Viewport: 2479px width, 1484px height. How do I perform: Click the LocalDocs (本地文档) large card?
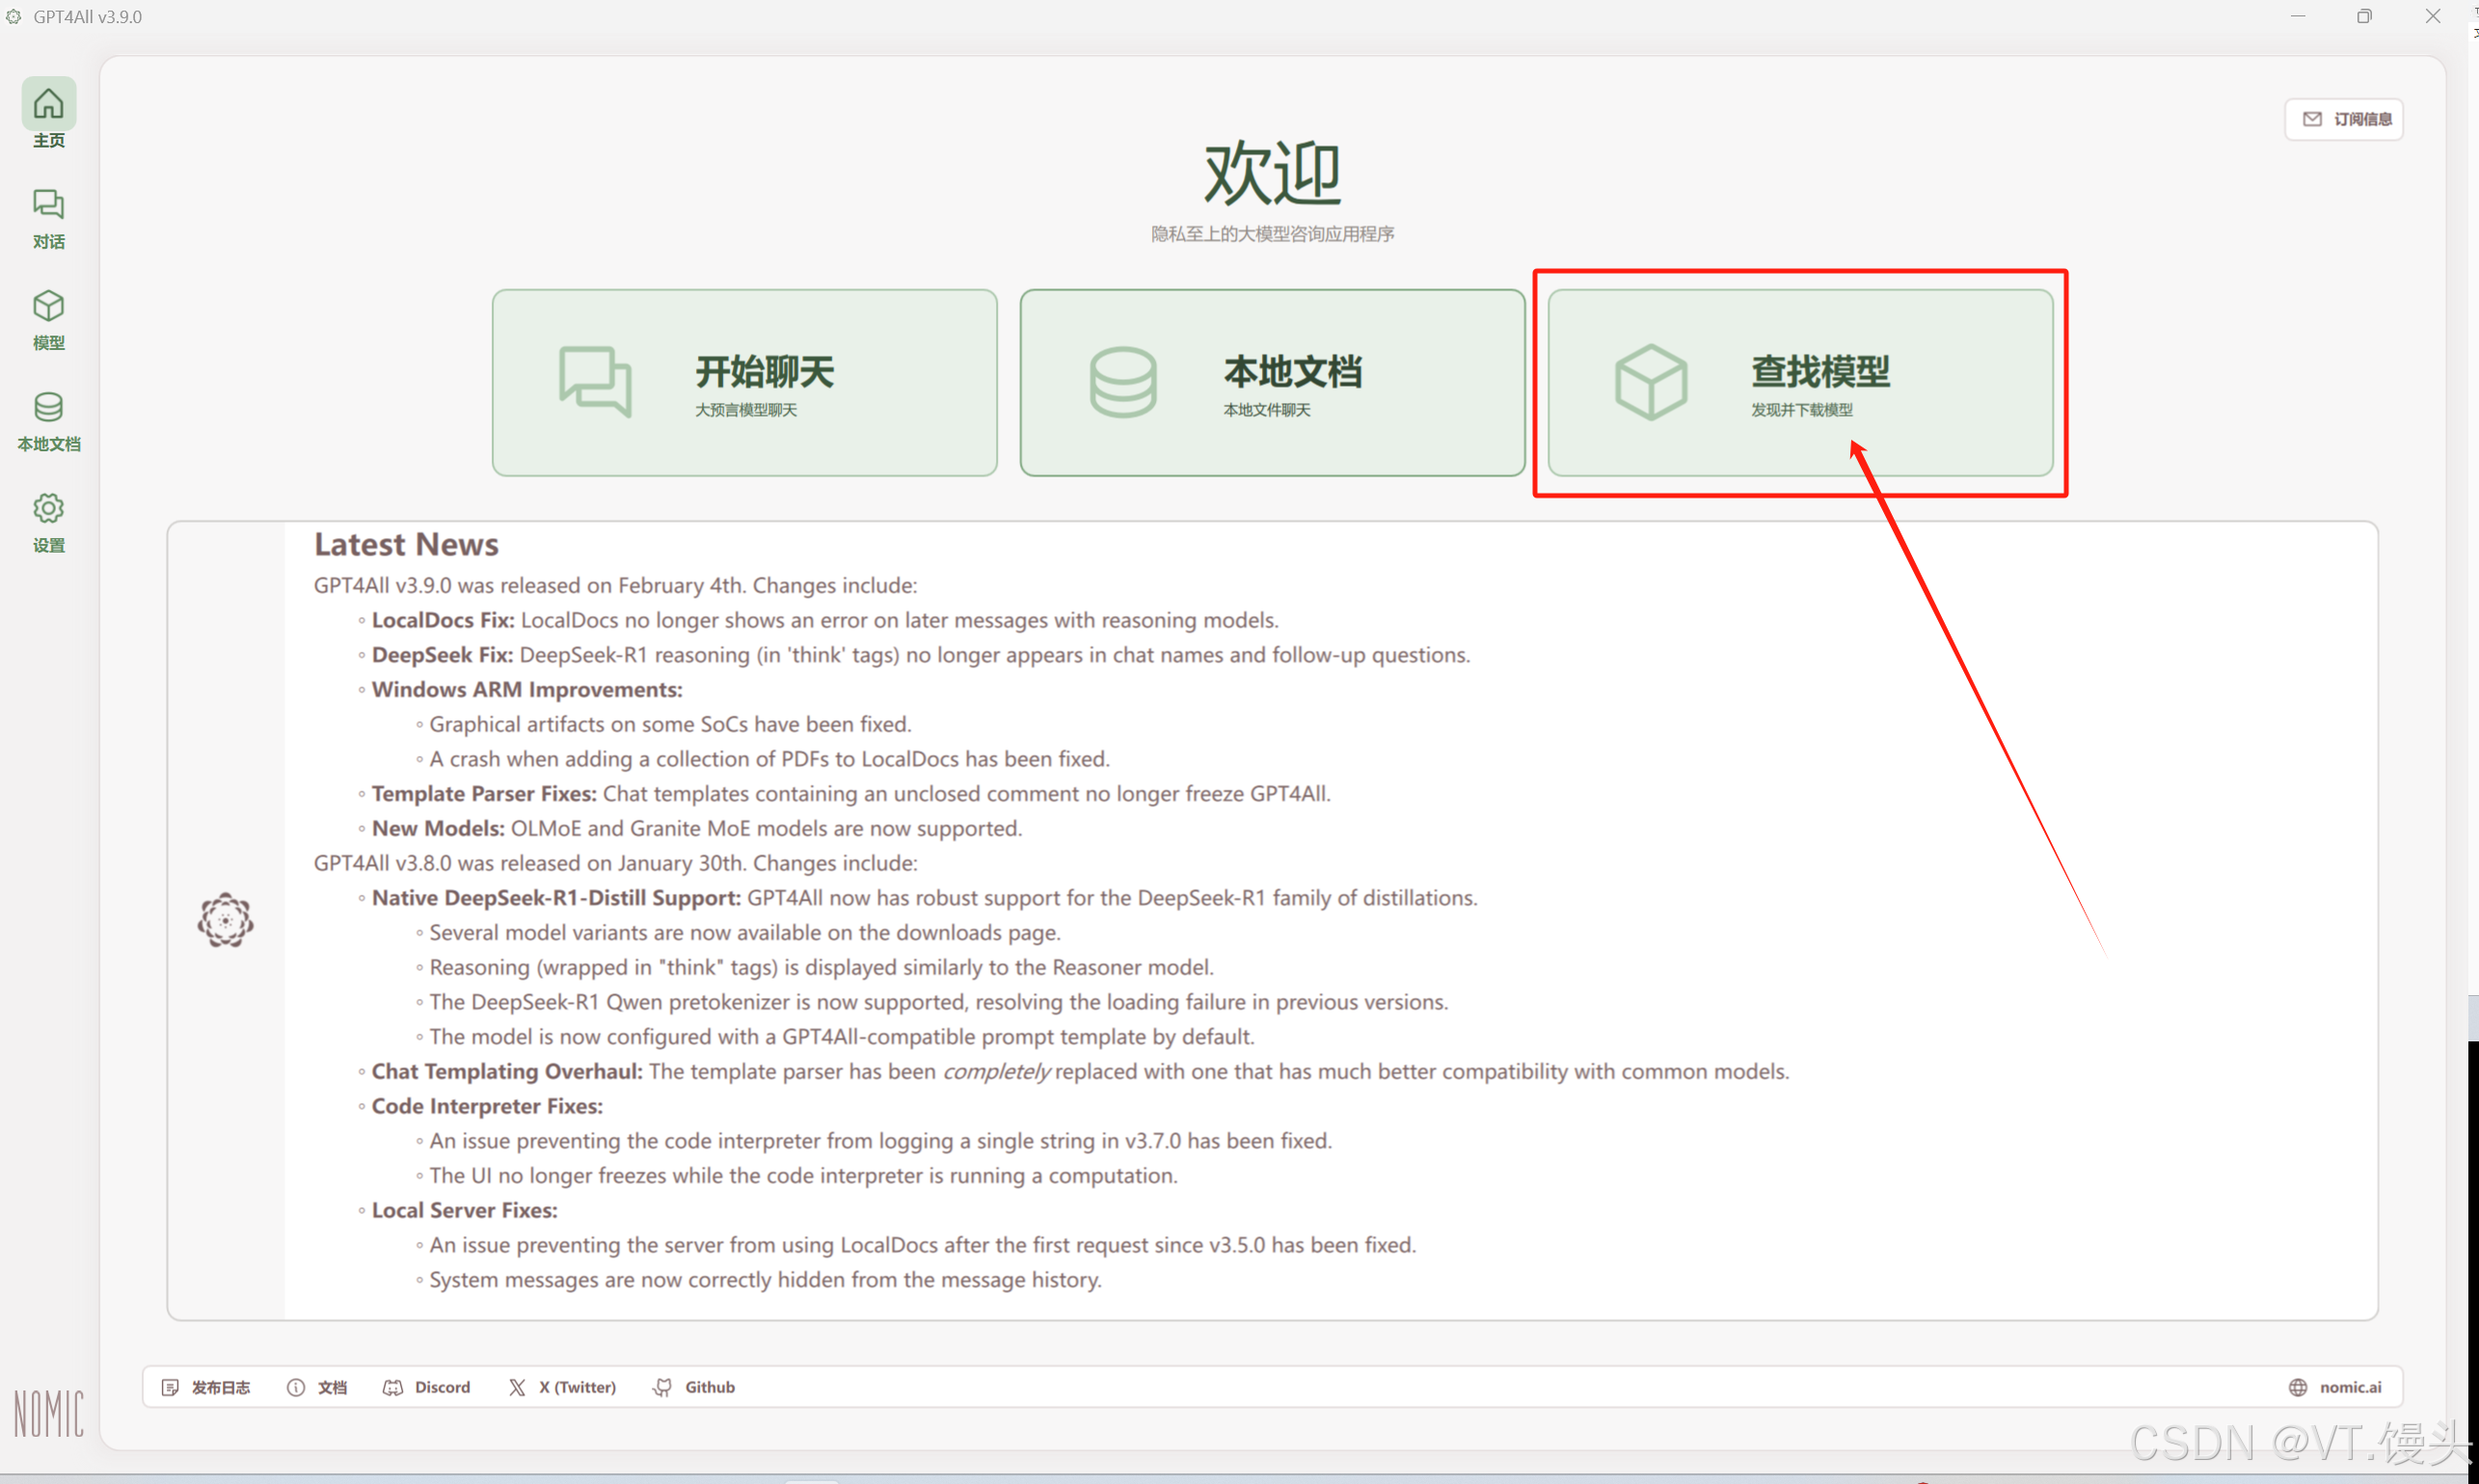(x=1272, y=382)
